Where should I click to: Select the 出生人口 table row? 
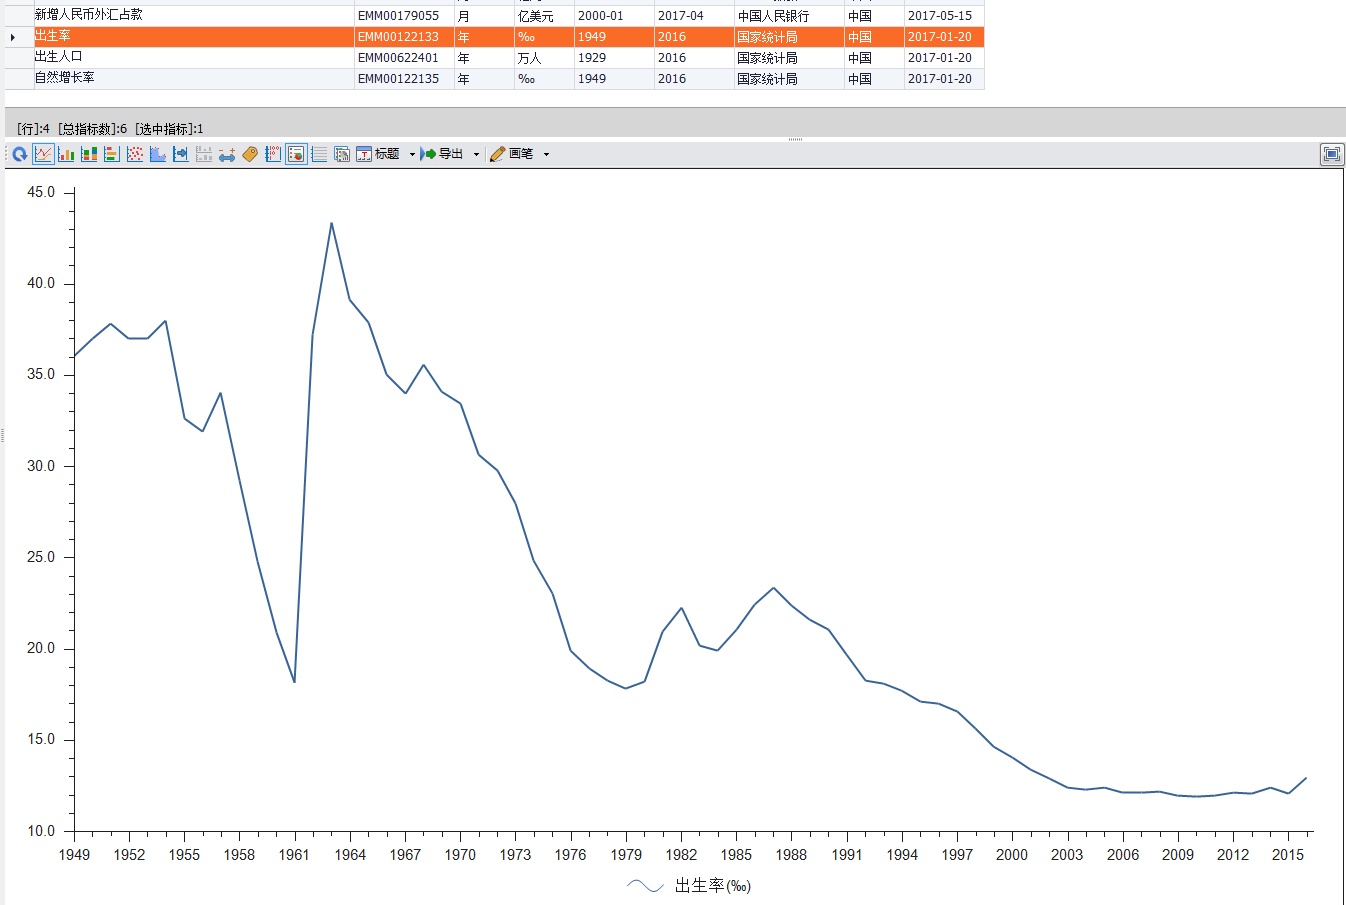tap(494, 58)
